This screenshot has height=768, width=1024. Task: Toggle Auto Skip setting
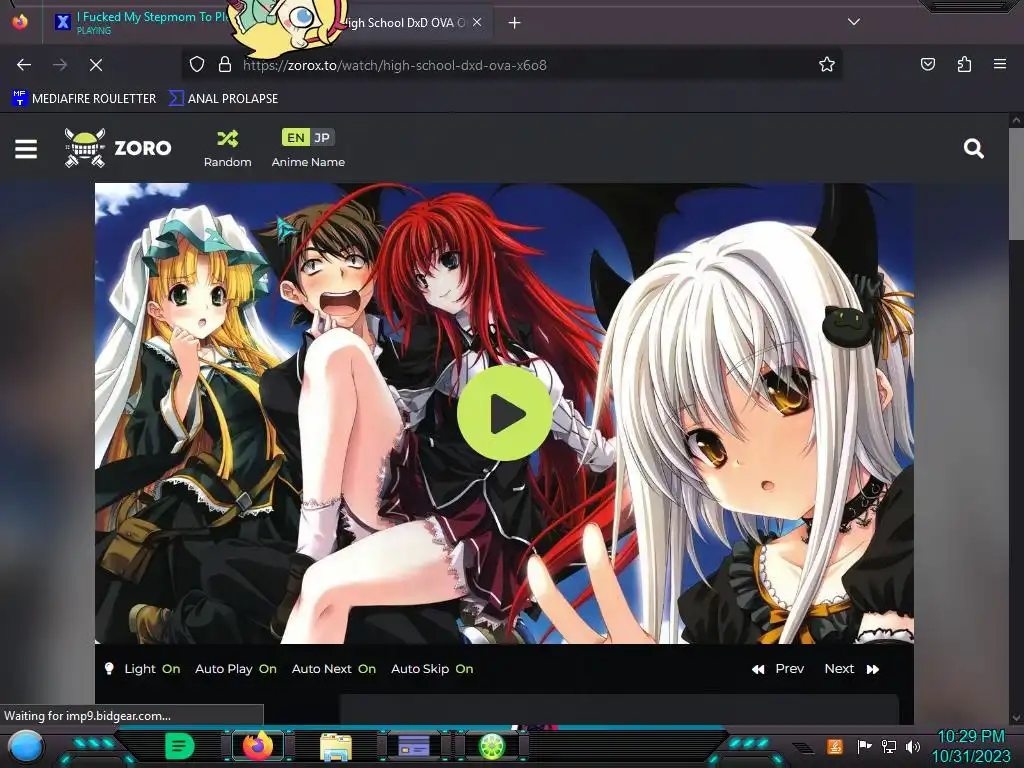click(432, 669)
